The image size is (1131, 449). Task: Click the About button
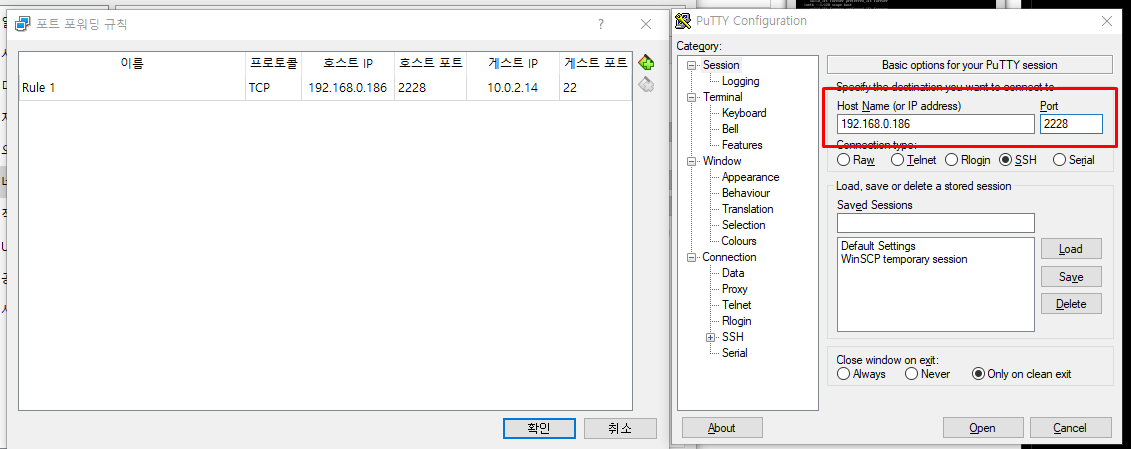[721, 428]
